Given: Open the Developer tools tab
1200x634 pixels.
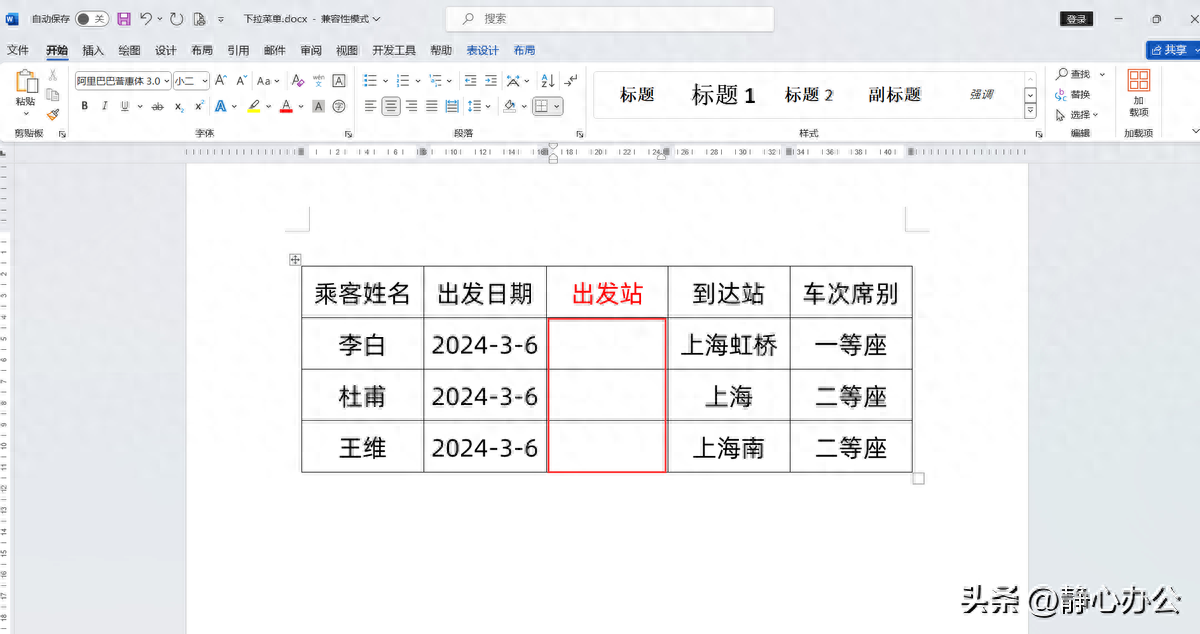Looking at the screenshot, I should click(x=394, y=50).
